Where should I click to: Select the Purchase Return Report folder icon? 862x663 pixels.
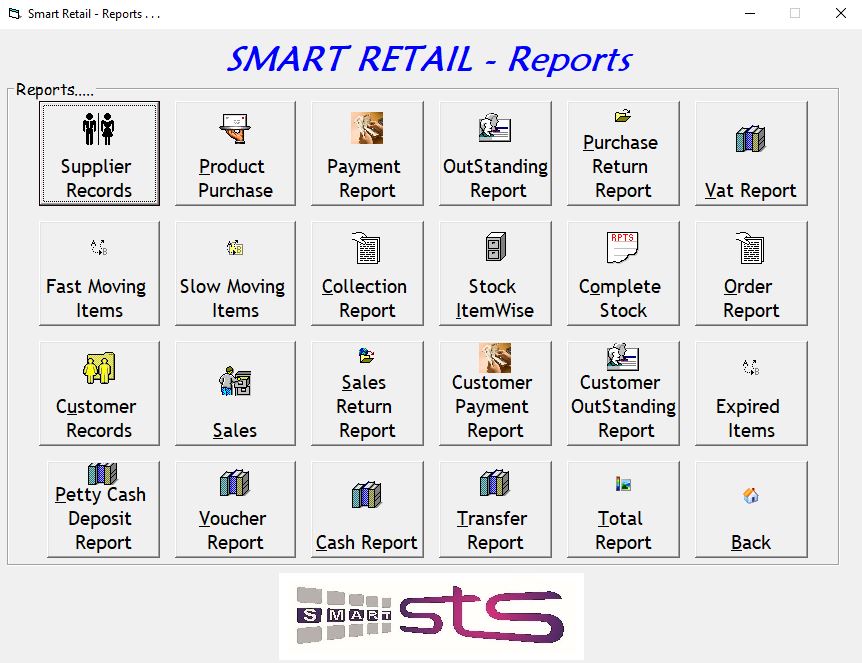tap(623, 115)
